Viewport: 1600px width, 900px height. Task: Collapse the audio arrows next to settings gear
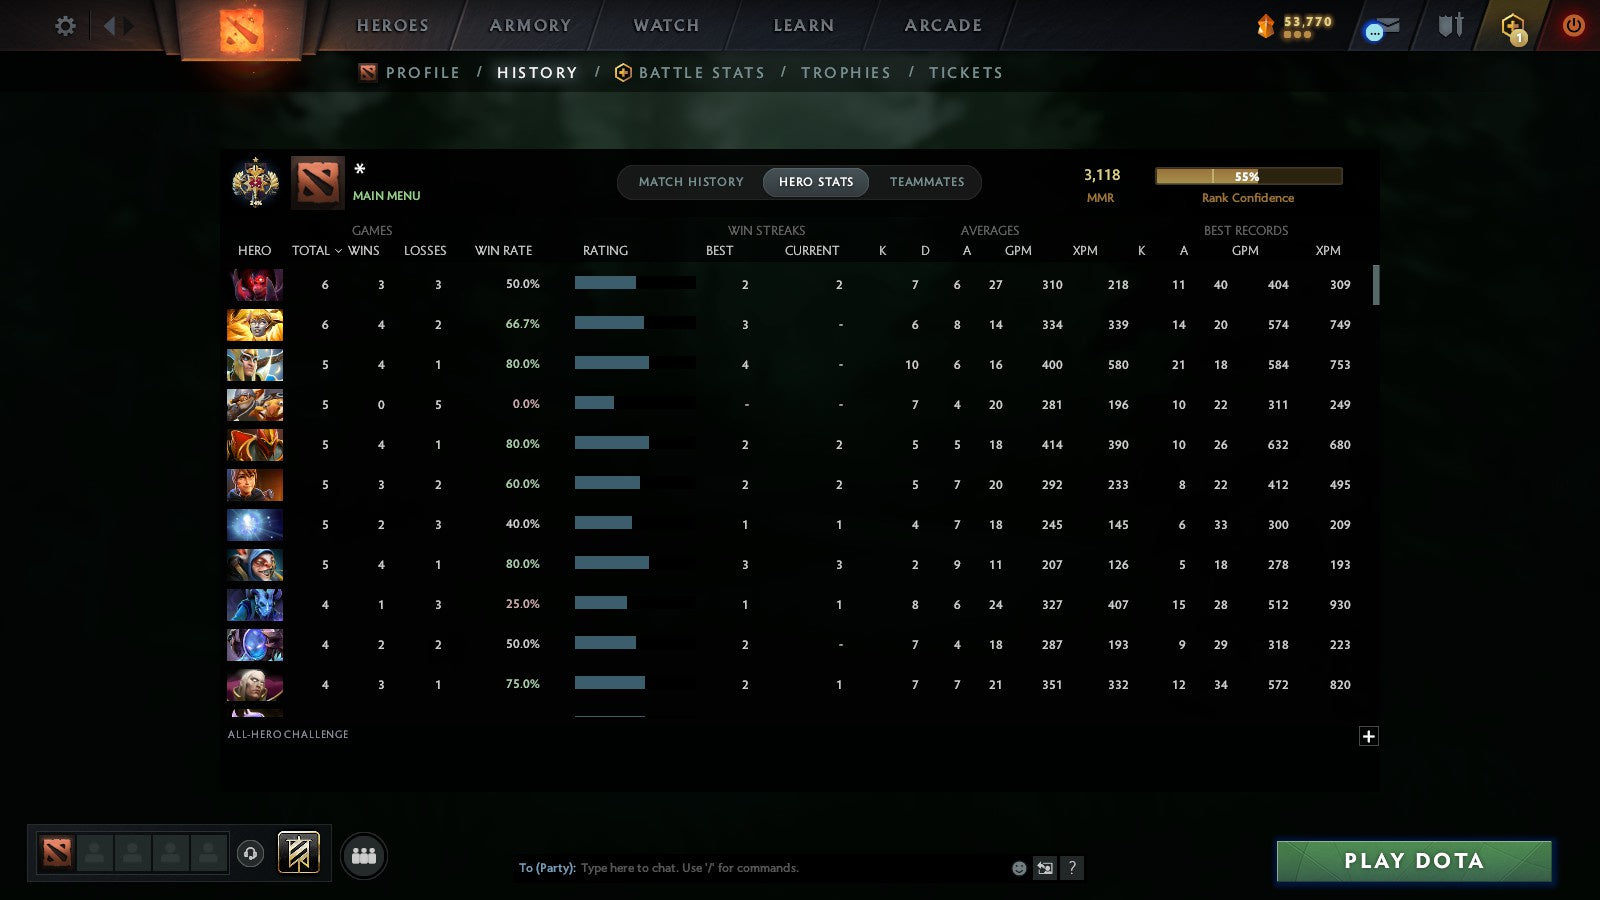[x=117, y=27]
